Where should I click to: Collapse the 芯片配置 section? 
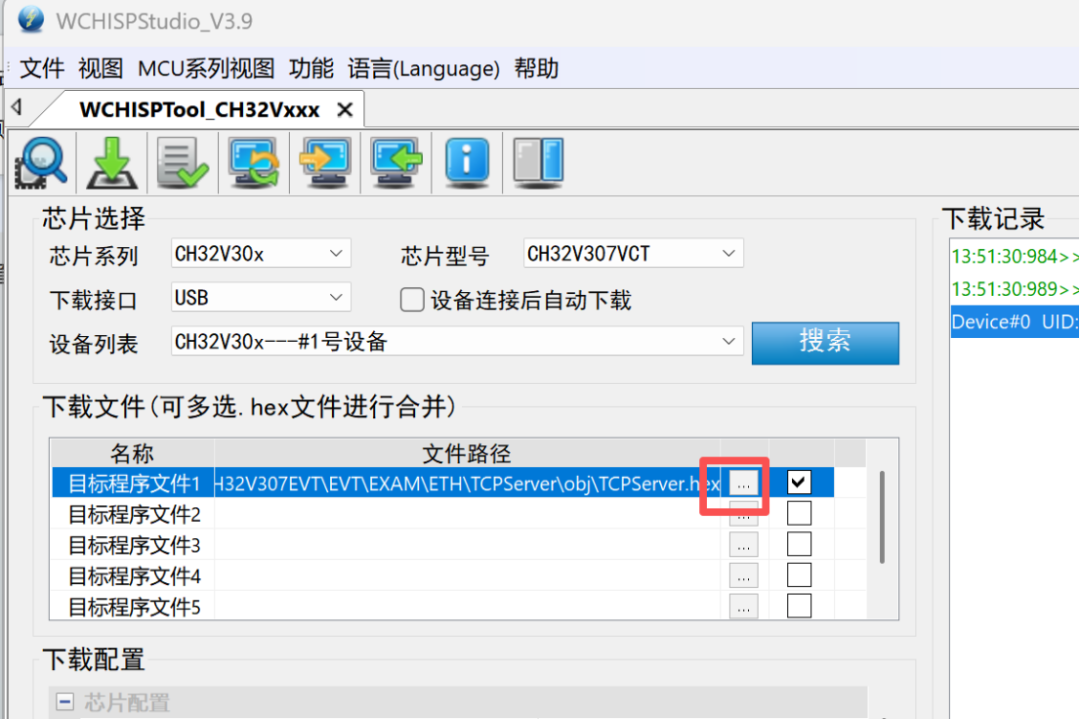coord(65,702)
